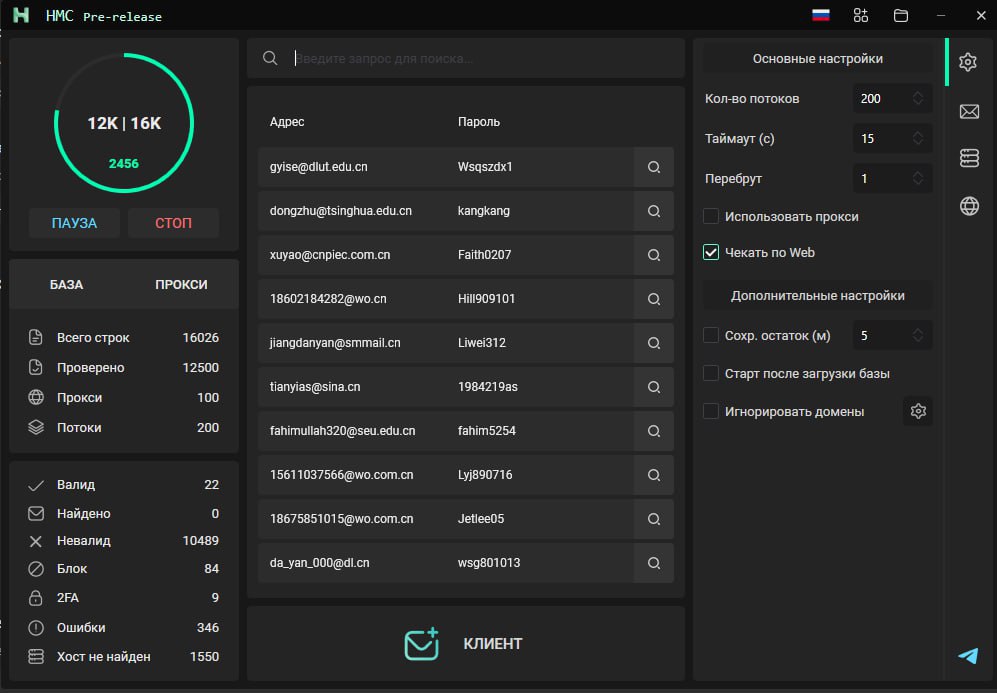Open the settings gear sidebar icon
The image size is (997, 693).
pos(968,63)
